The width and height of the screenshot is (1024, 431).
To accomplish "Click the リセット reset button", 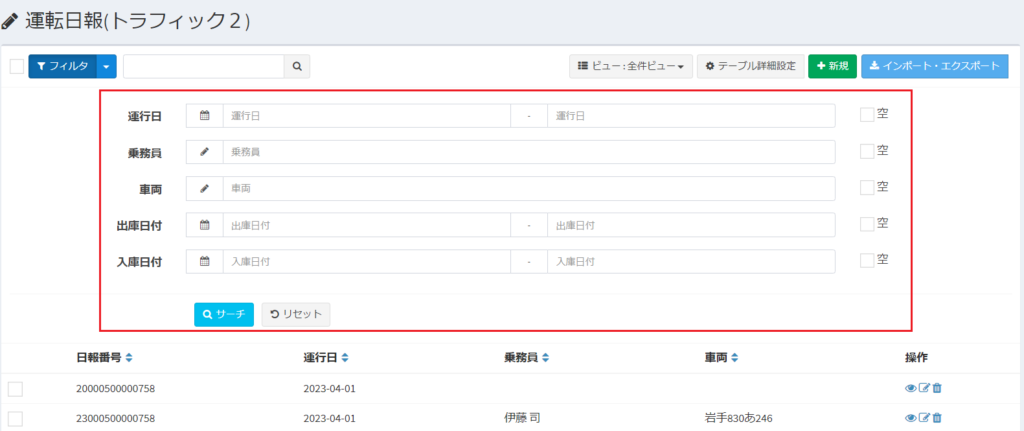I will coord(296,314).
